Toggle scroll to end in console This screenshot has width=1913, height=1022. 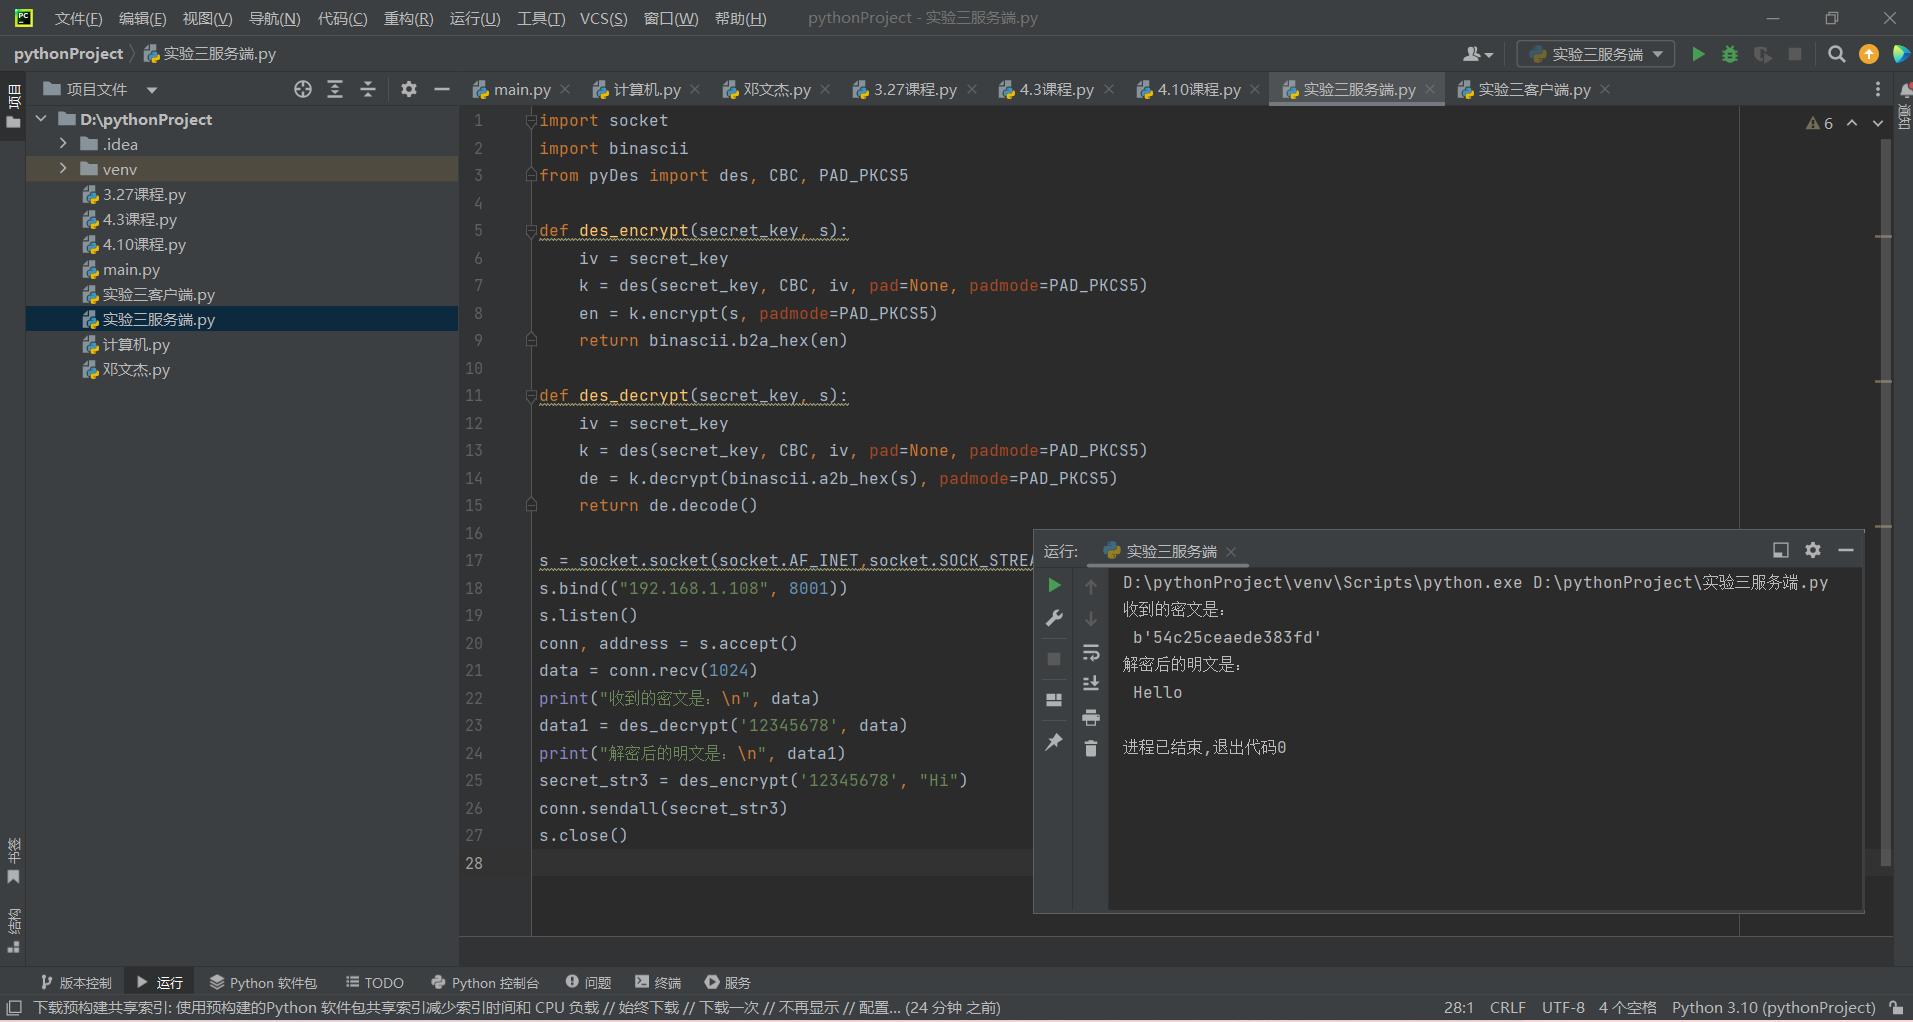1091,684
